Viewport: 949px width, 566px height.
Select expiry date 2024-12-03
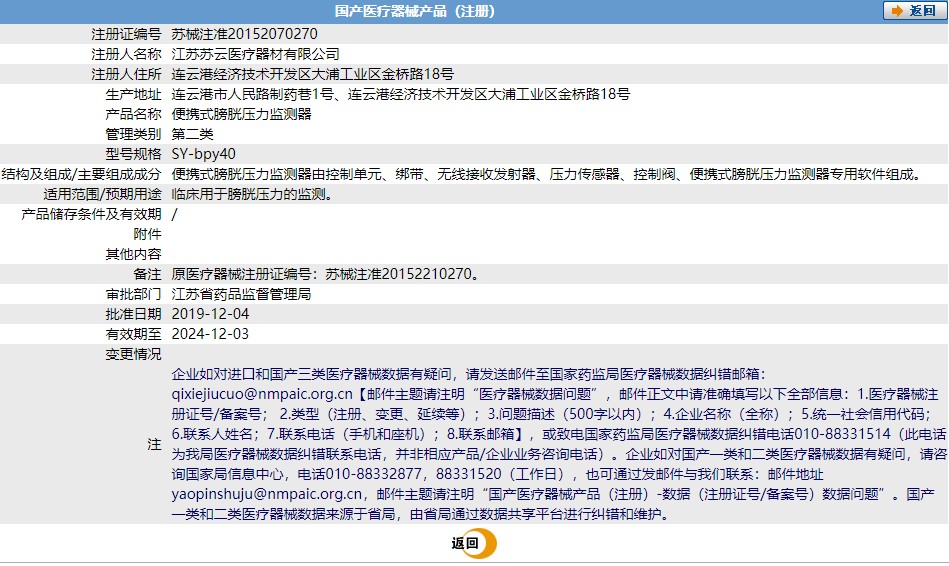pos(210,334)
